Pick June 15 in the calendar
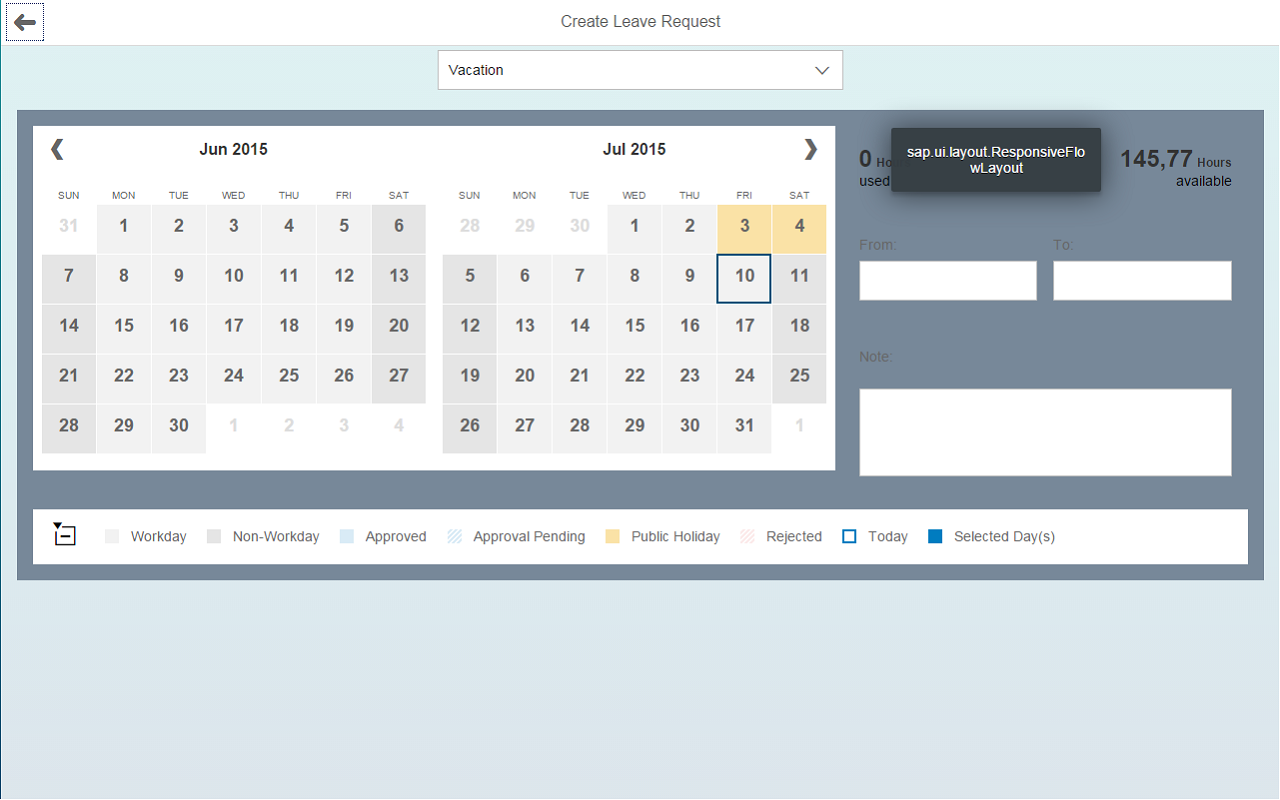This screenshot has width=1280, height=800. pos(124,328)
